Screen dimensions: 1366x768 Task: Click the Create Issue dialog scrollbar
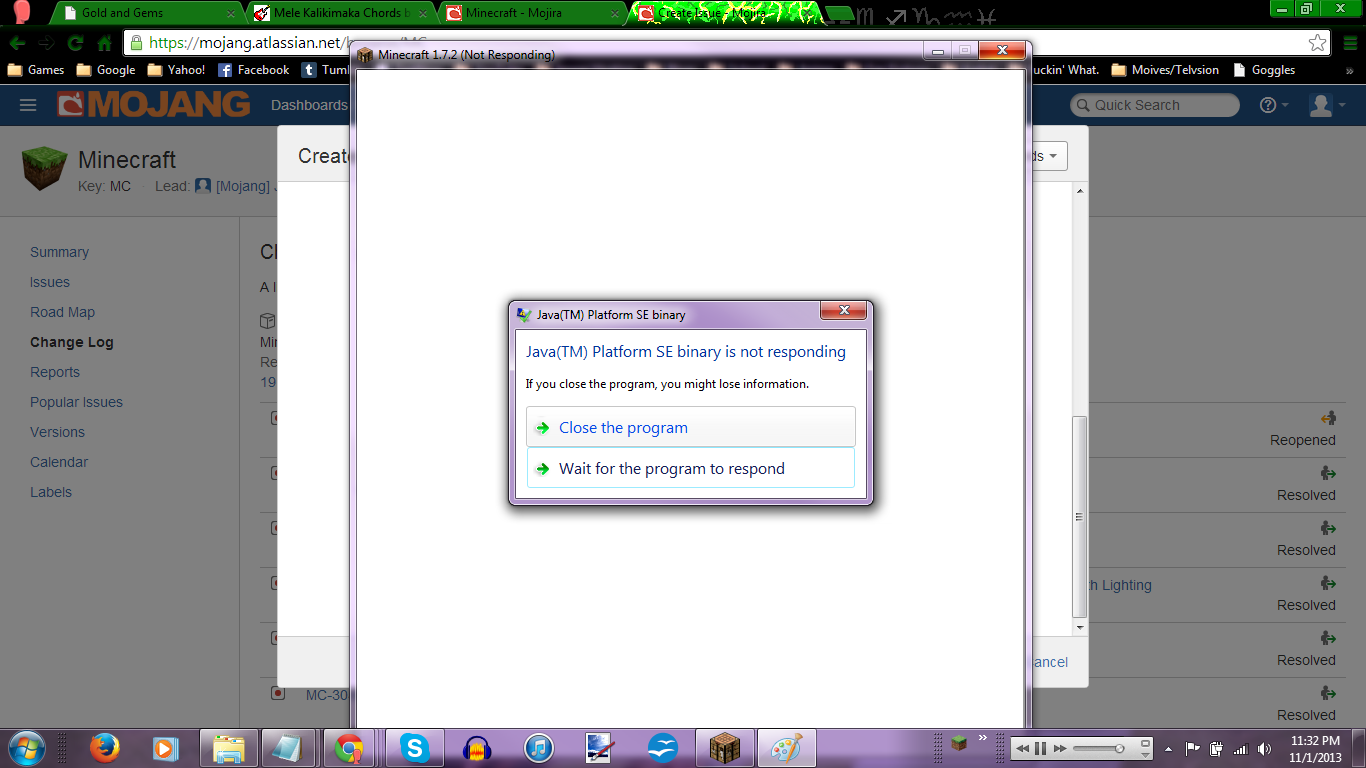coord(1079,516)
